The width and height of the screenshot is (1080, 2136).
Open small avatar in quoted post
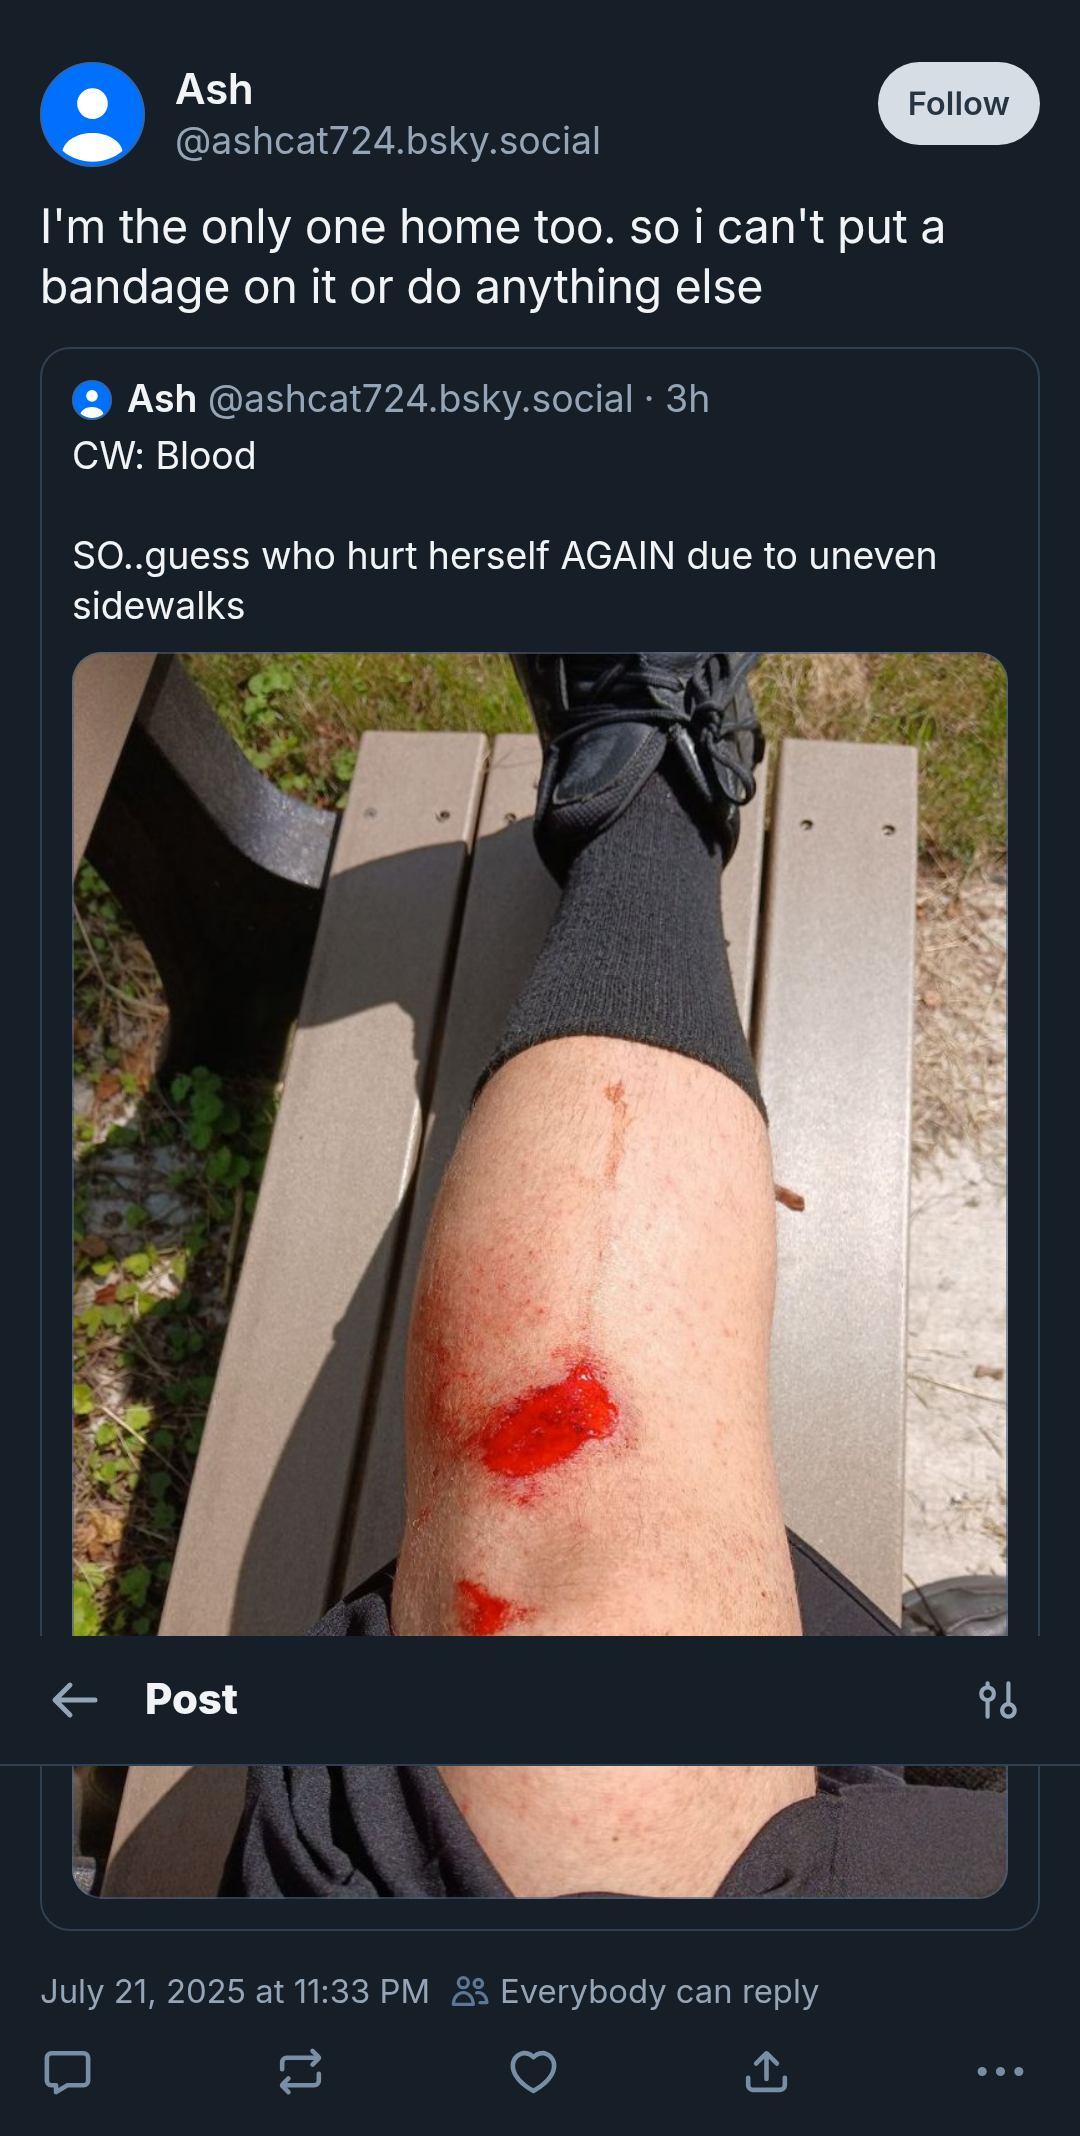pos(92,400)
